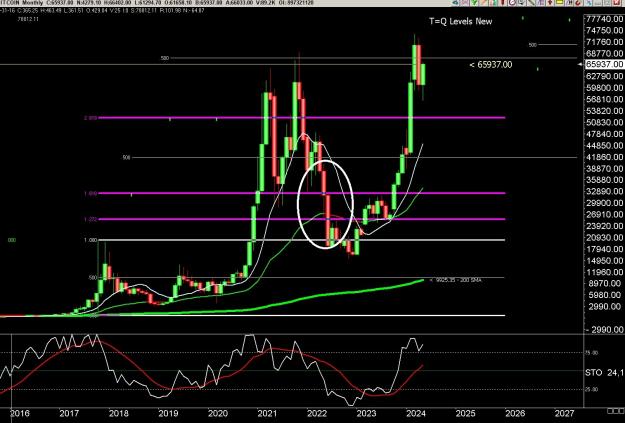Click the 2025 year label on time axis
The image size is (625, 423).
pyautogui.click(x=466, y=413)
